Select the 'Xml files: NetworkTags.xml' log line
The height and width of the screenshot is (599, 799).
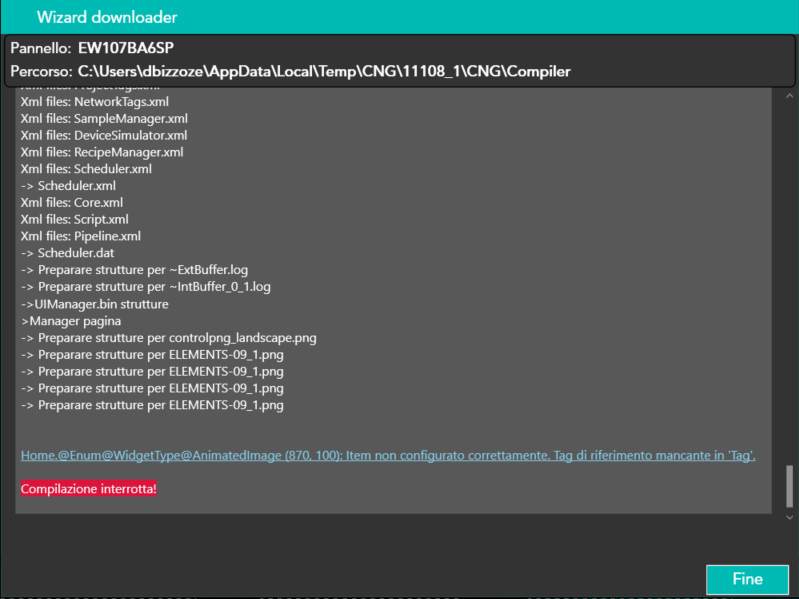click(95, 101)
